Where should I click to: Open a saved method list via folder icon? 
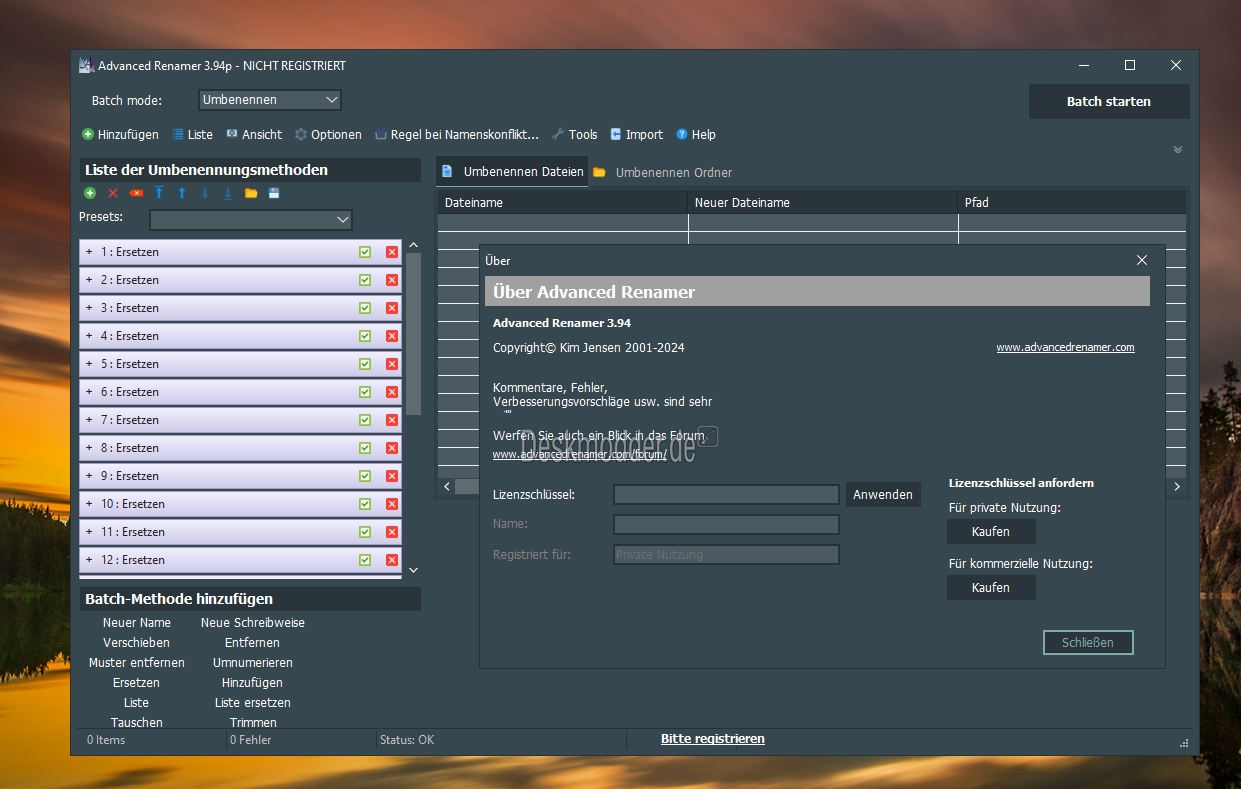click(x=251, y=193)
